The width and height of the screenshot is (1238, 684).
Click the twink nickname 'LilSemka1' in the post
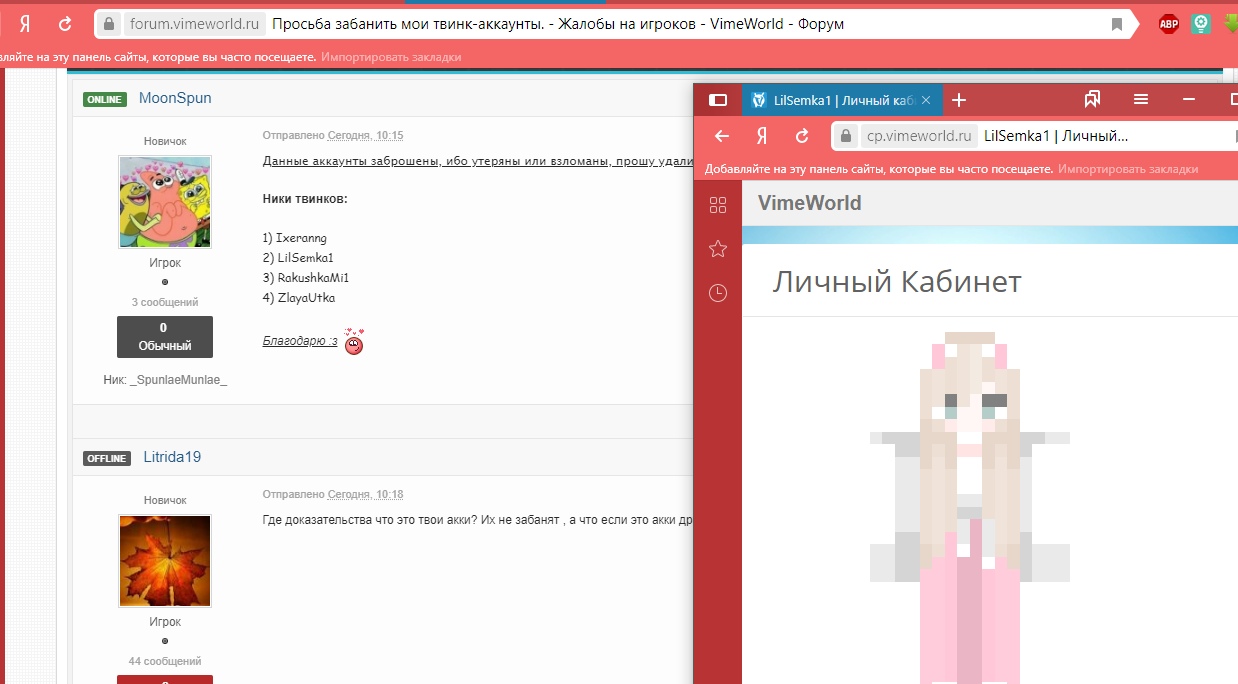point(305,258)
